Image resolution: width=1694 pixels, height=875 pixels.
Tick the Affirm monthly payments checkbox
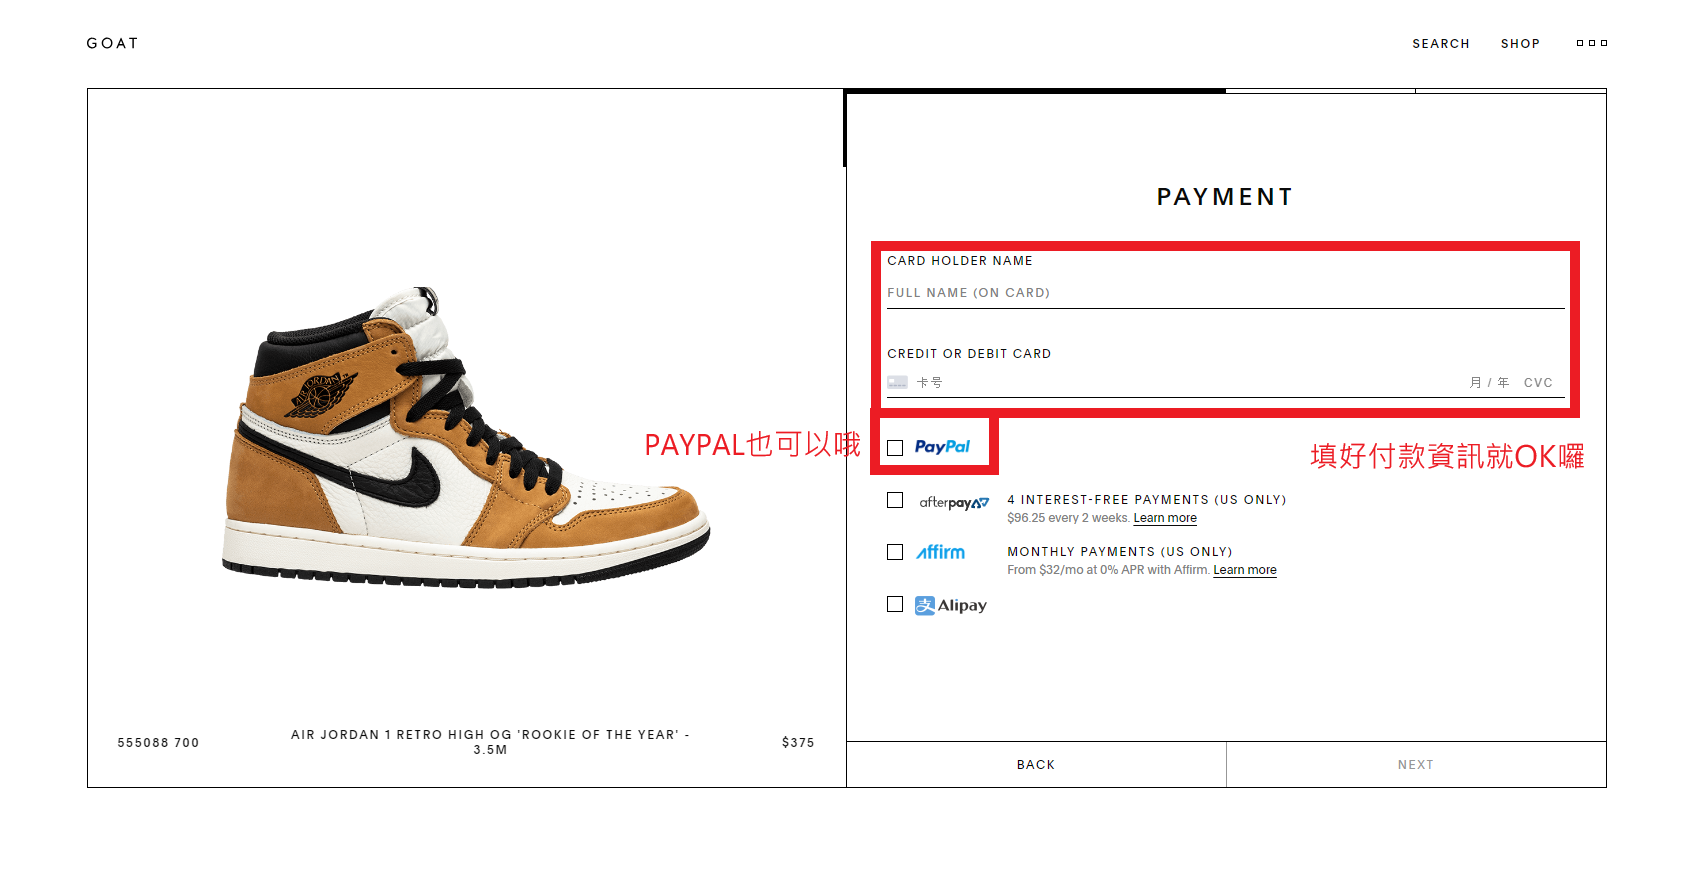[x=895, y=552]
